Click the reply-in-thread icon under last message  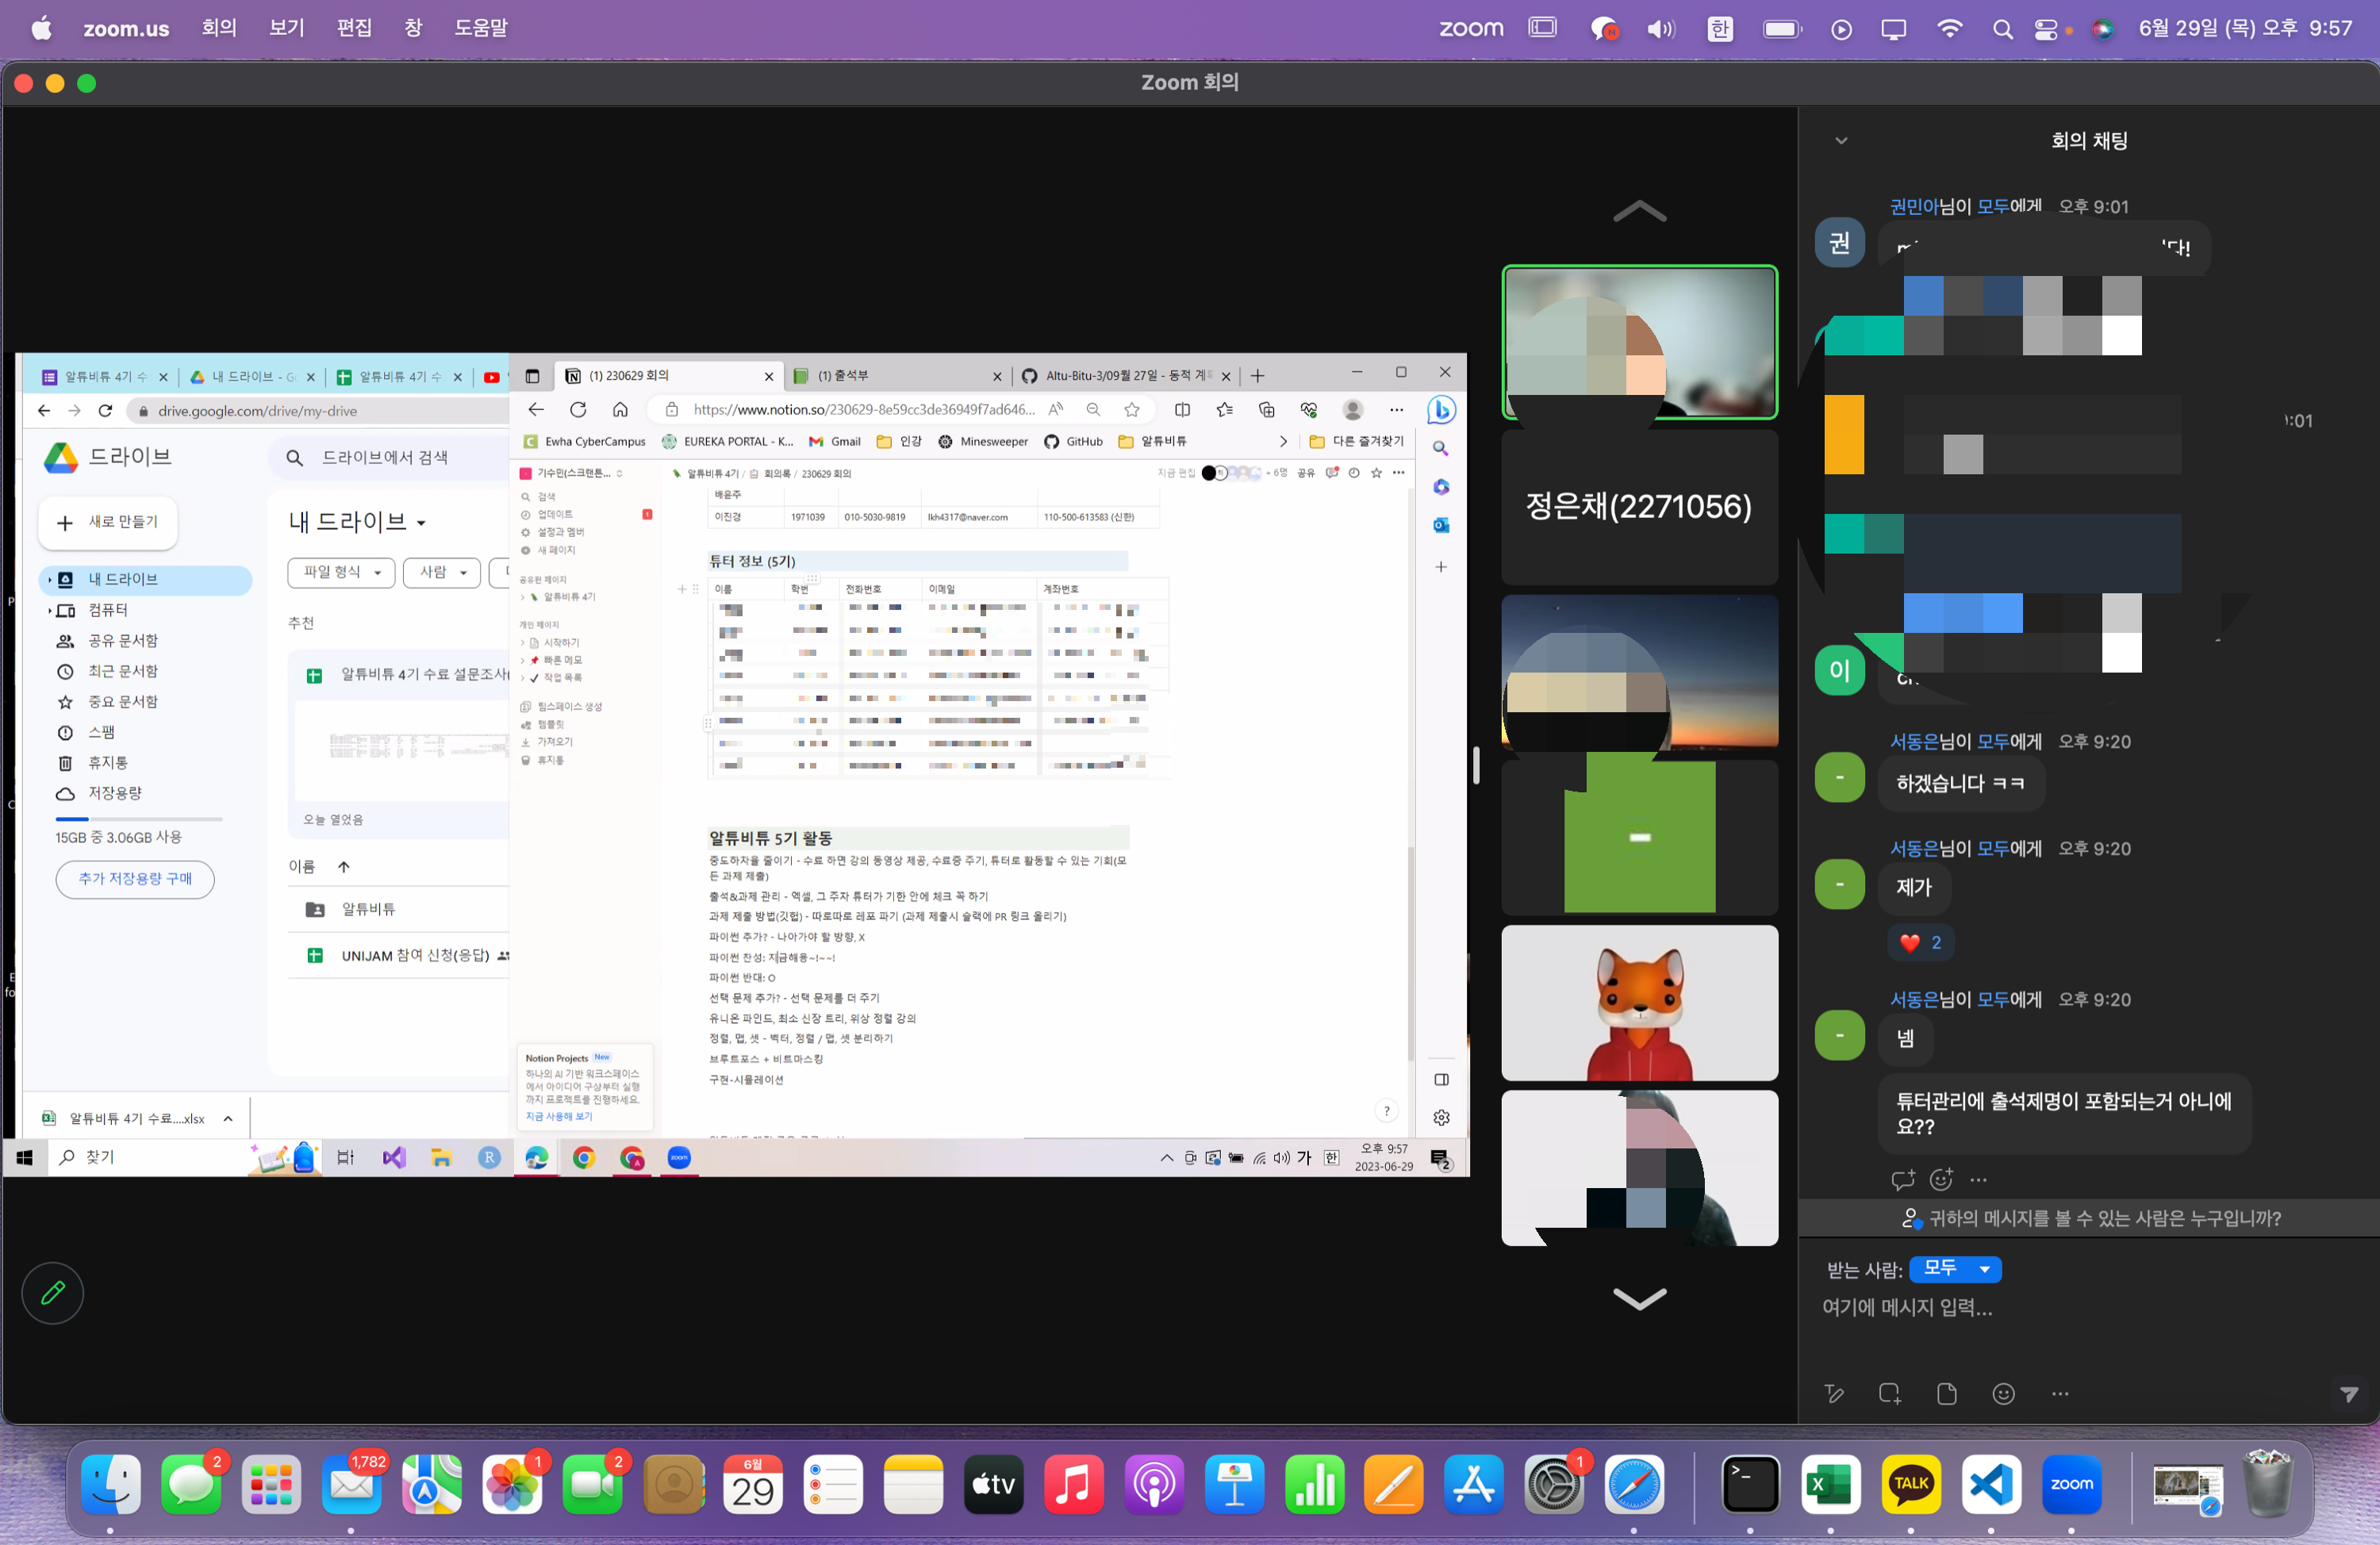click(x=1902, y=1180)
